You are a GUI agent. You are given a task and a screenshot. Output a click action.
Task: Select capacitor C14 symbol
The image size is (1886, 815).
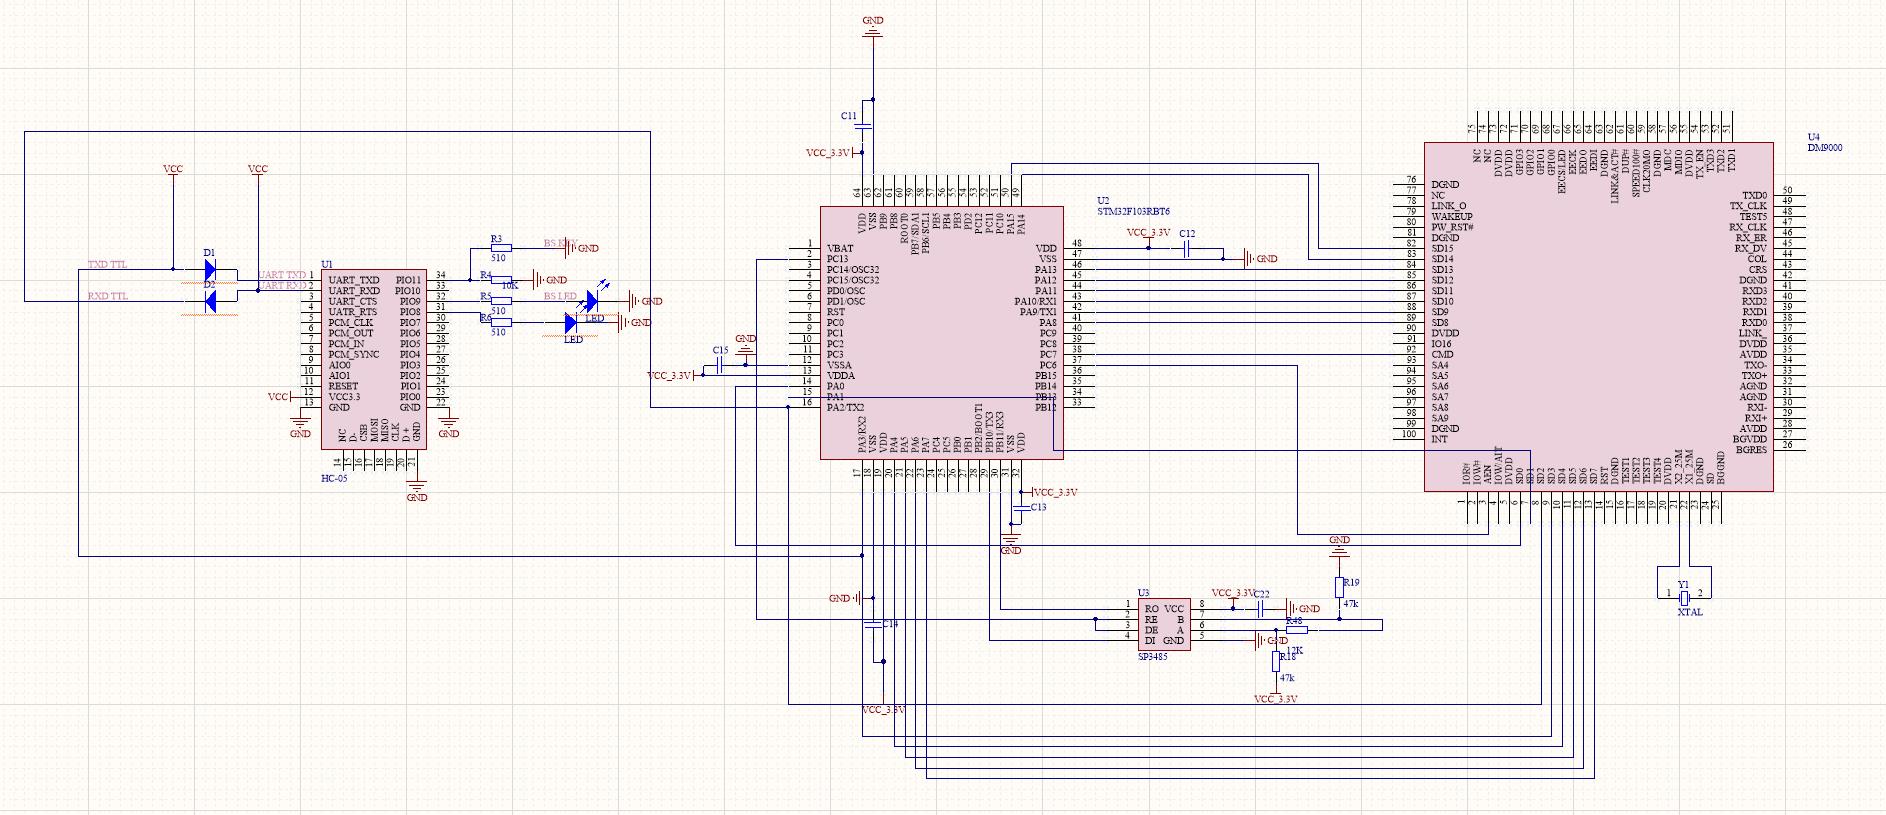coord(874,624)
